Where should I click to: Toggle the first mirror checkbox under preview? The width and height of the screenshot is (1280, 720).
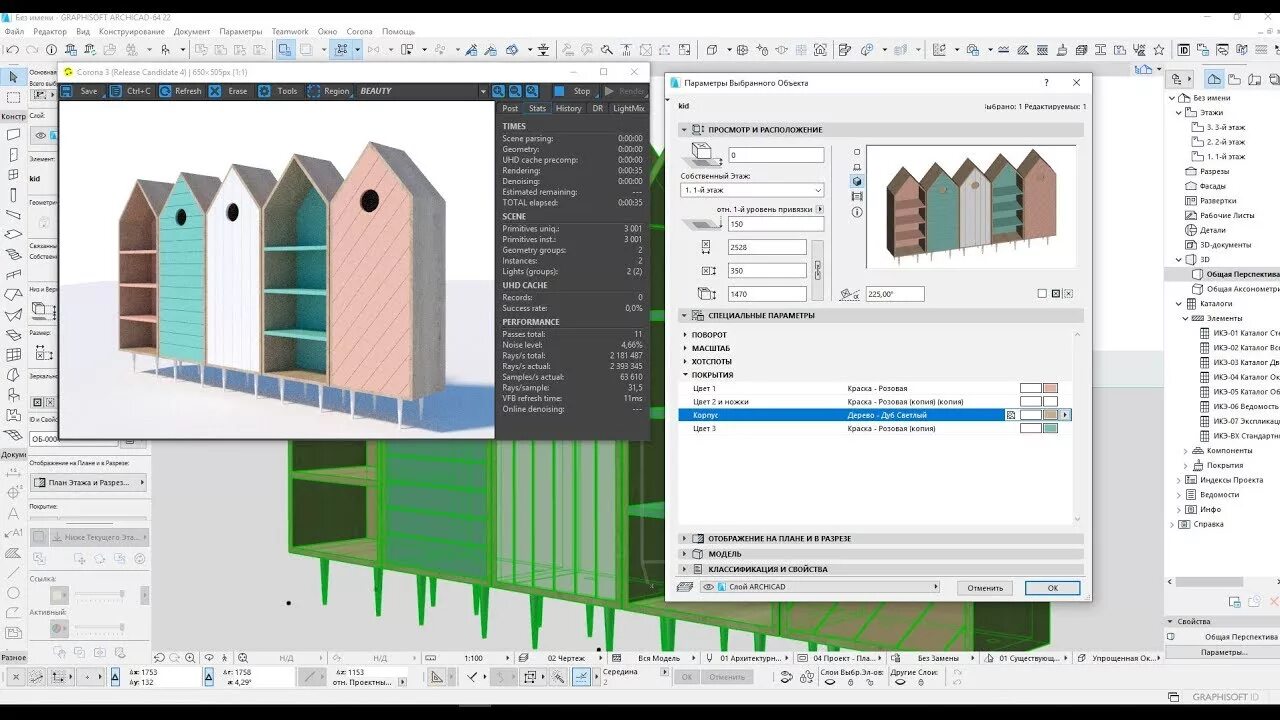point(1042,294)
